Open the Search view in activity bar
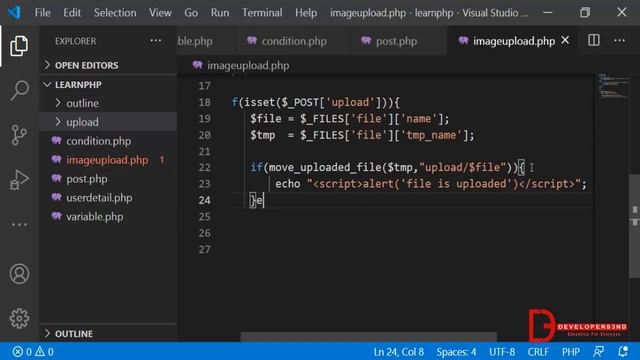Screen dimensions: 640x360 pos(19,90)
